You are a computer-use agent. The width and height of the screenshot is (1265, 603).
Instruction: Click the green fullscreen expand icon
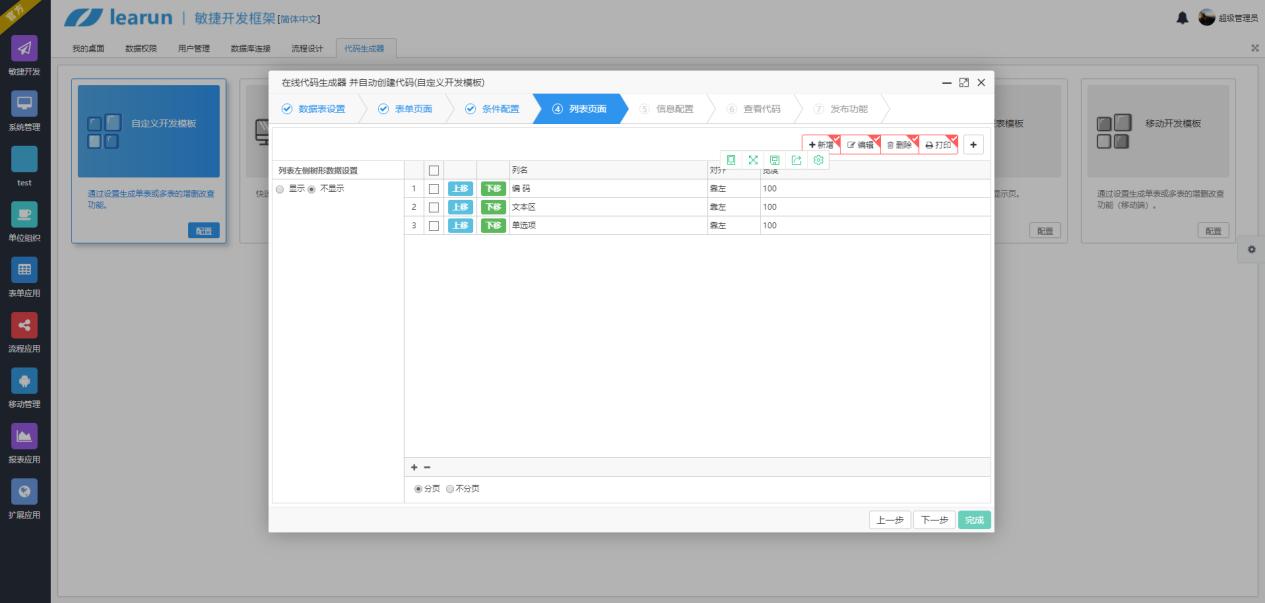pos(753,160)
